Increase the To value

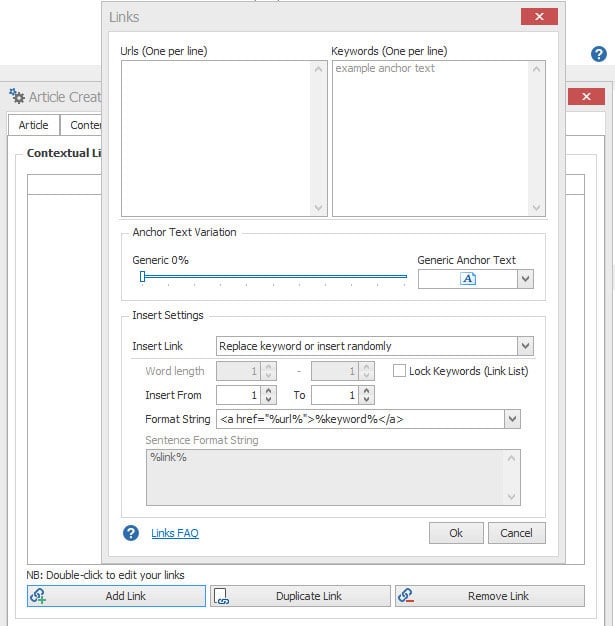(x=366, y=390)
